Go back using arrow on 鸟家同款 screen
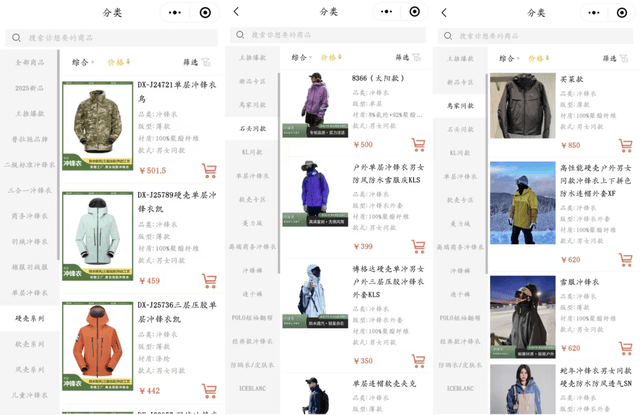The height and width of the screenshot is (415, 640). [x=444, y=13]
